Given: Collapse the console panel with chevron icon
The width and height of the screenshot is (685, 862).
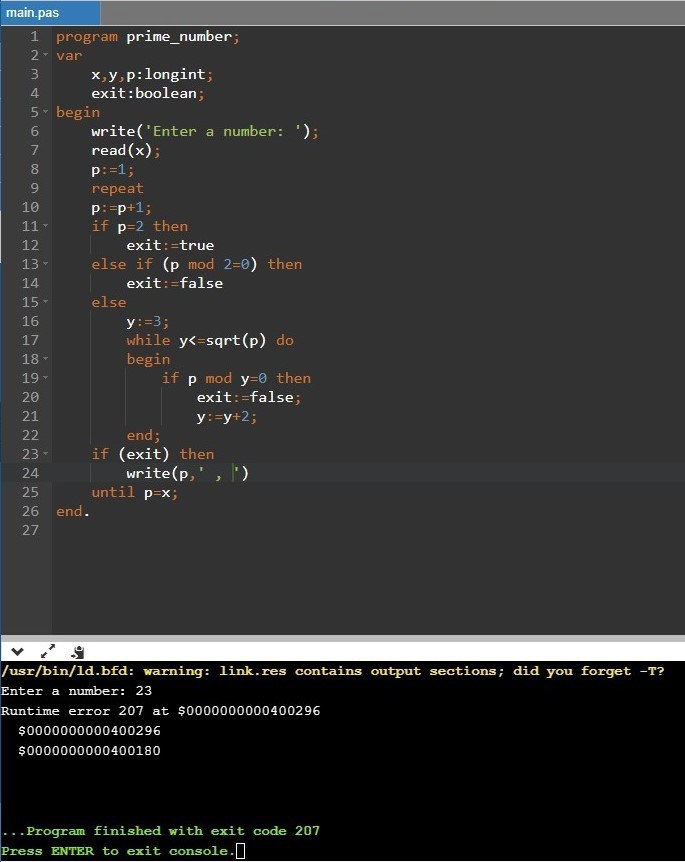Looking at the screenshot, I should coord(16,651).
